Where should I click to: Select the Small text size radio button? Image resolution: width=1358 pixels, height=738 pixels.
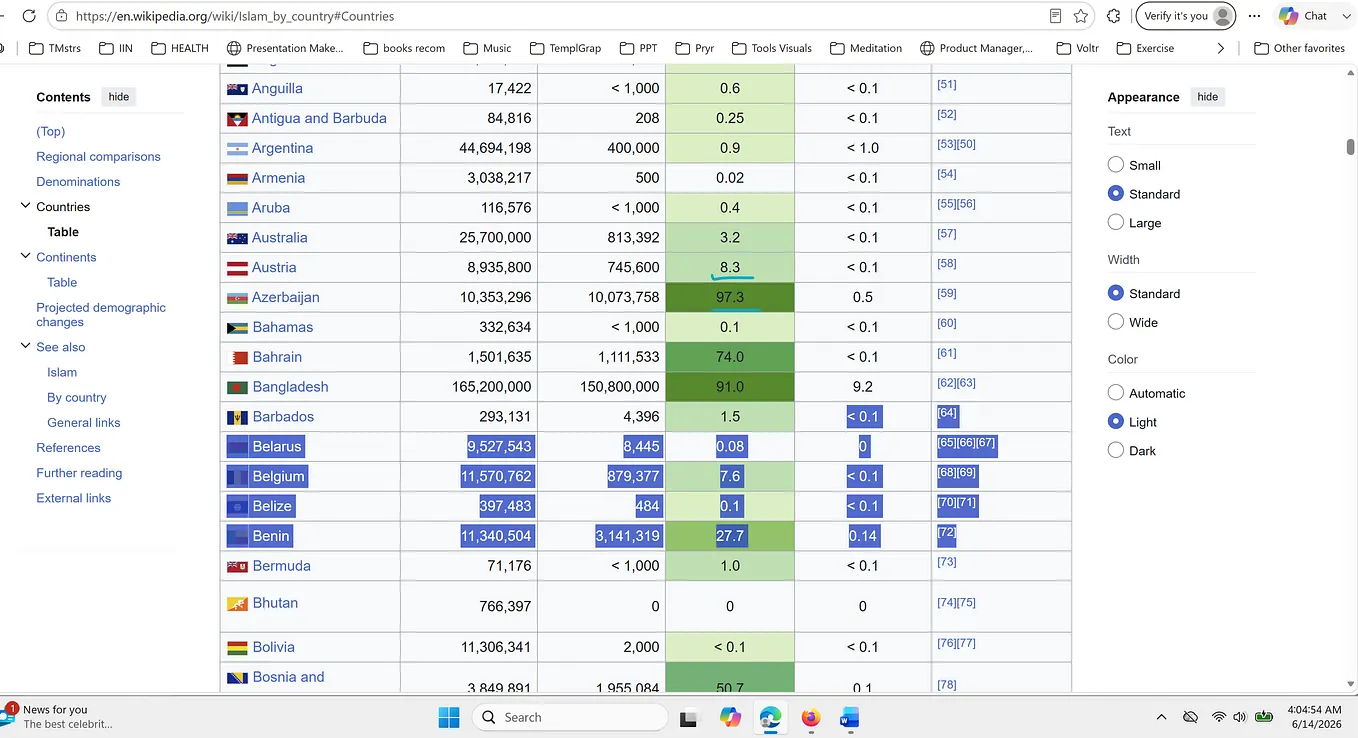point(1116,165)
